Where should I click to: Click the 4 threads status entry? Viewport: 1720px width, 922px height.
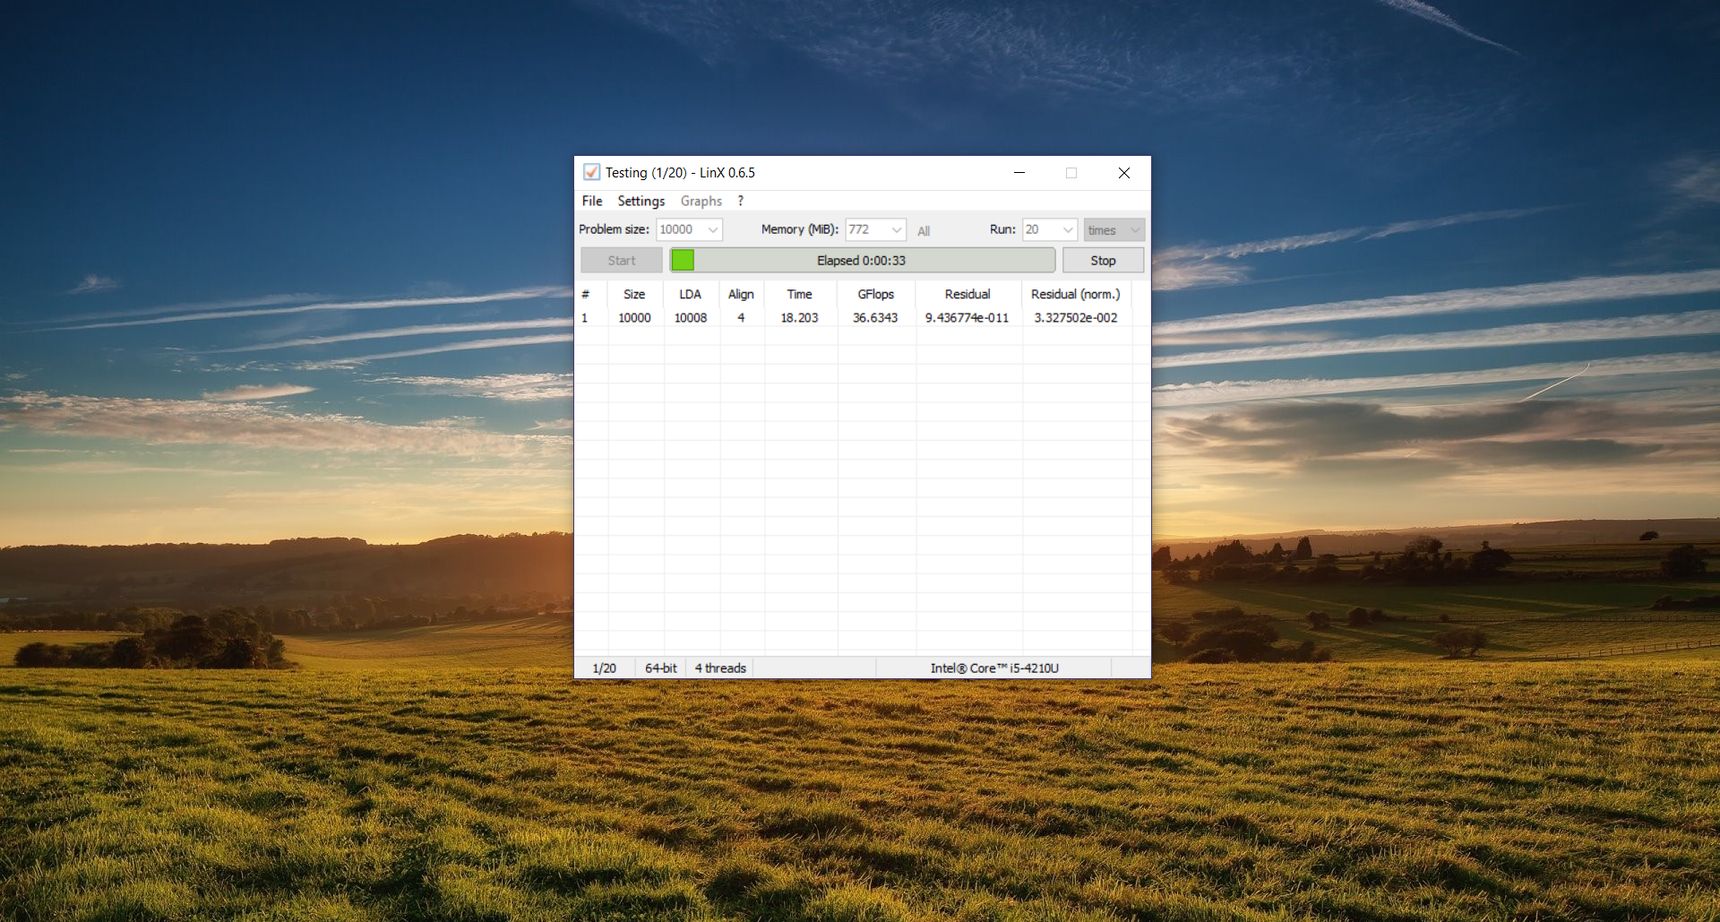[720, 668]
